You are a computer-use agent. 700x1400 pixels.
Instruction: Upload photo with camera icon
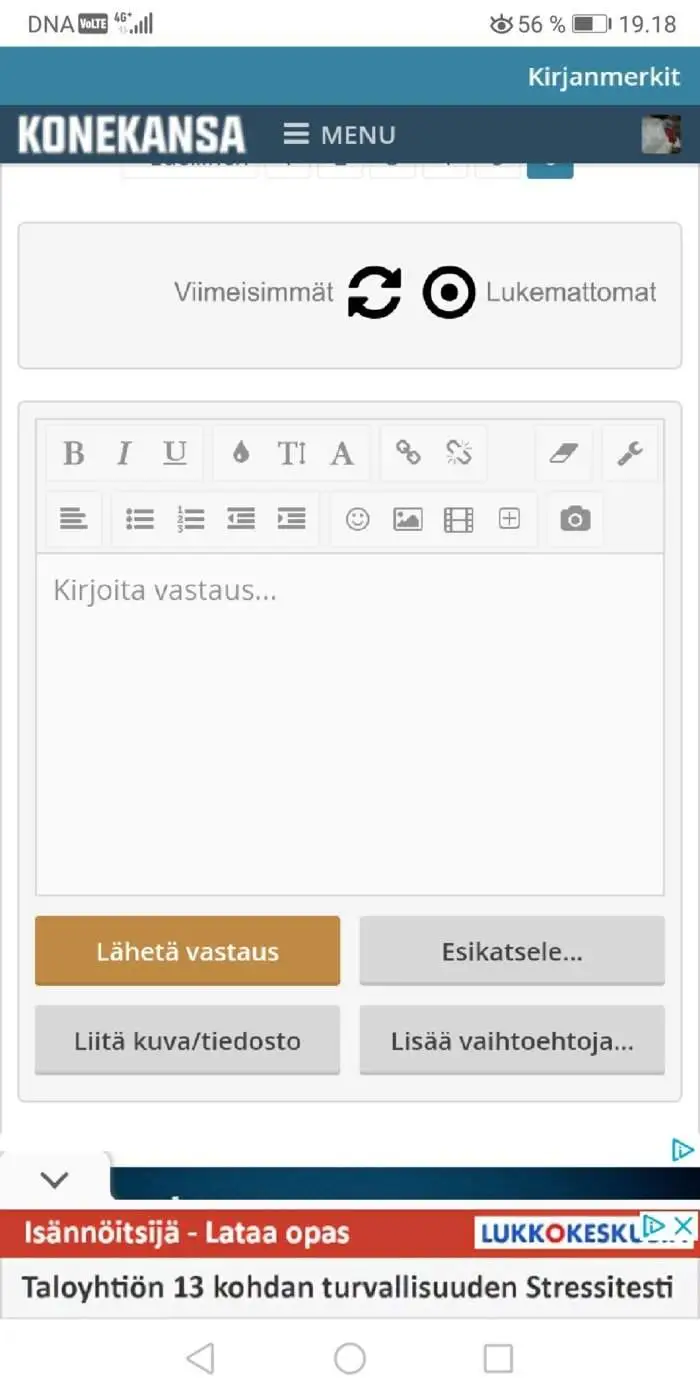coord(575,519)
